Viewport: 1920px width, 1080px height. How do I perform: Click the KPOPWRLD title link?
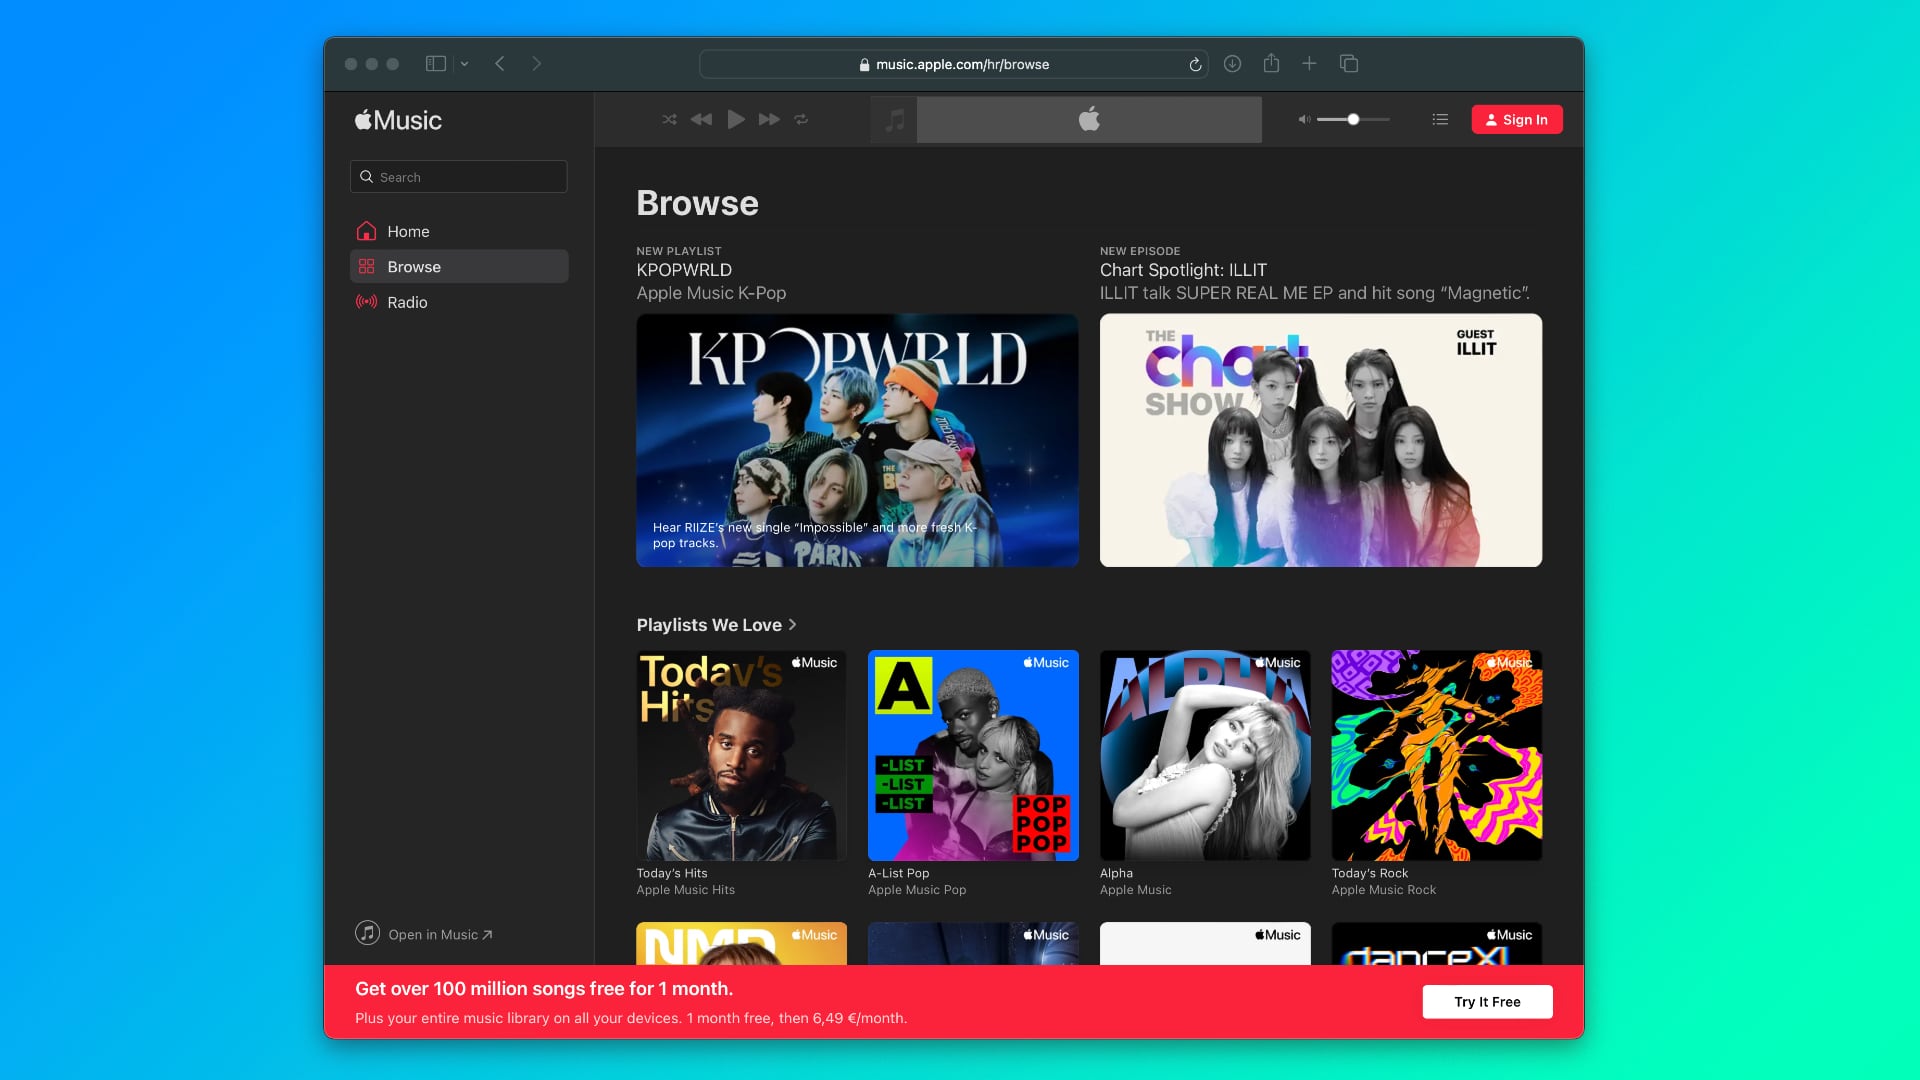tap(684, 270)
